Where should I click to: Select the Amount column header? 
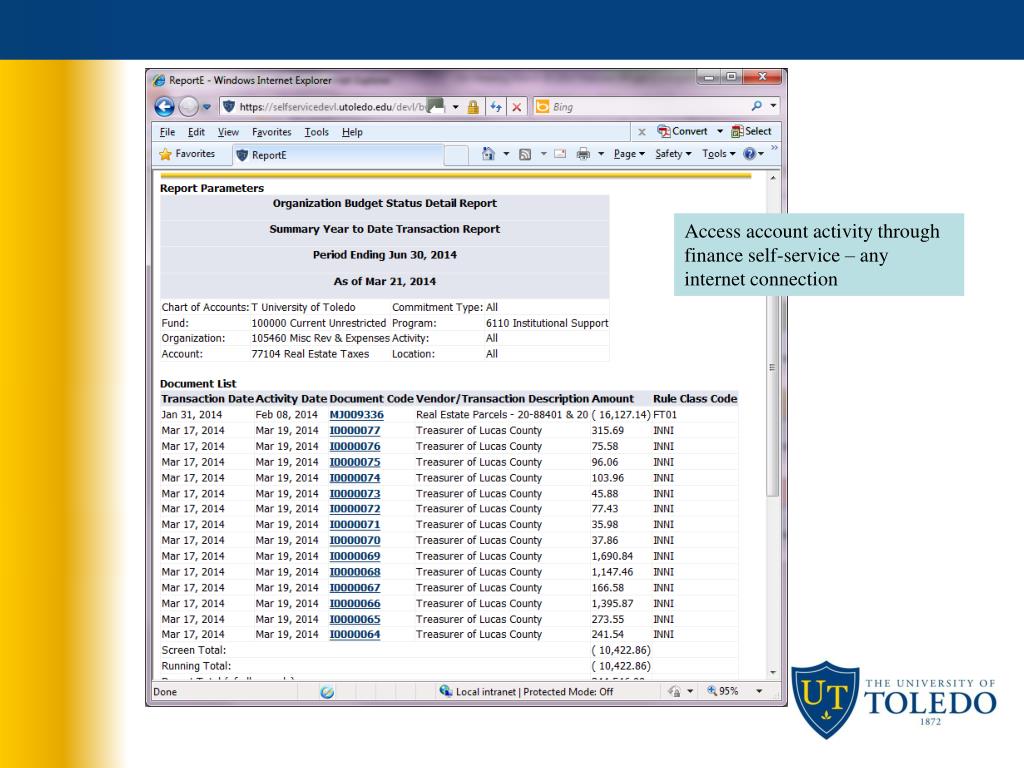[613, 399]
